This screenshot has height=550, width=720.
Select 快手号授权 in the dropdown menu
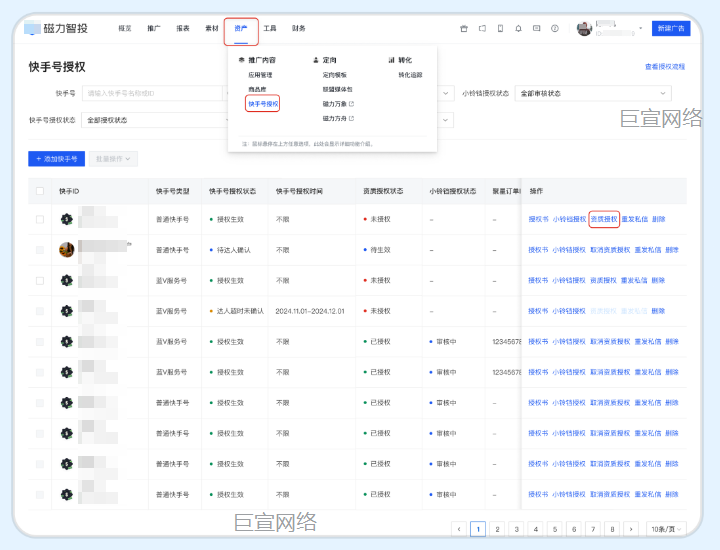263,104
